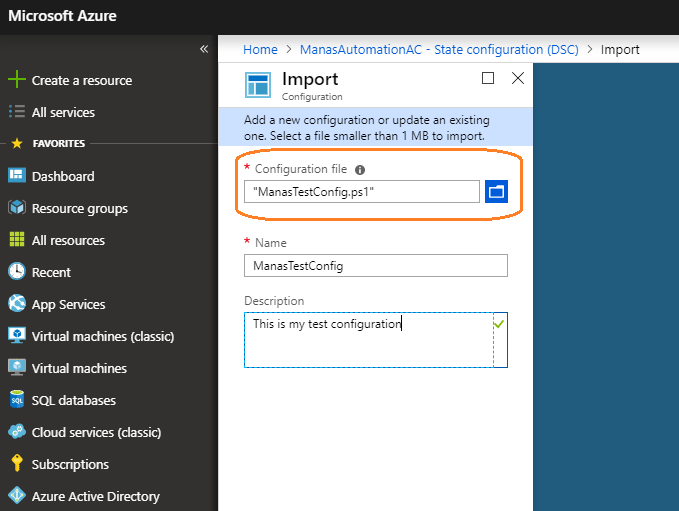Screen dimensions: 679x511
Task: Open Recent items
Action: [51, 272]
